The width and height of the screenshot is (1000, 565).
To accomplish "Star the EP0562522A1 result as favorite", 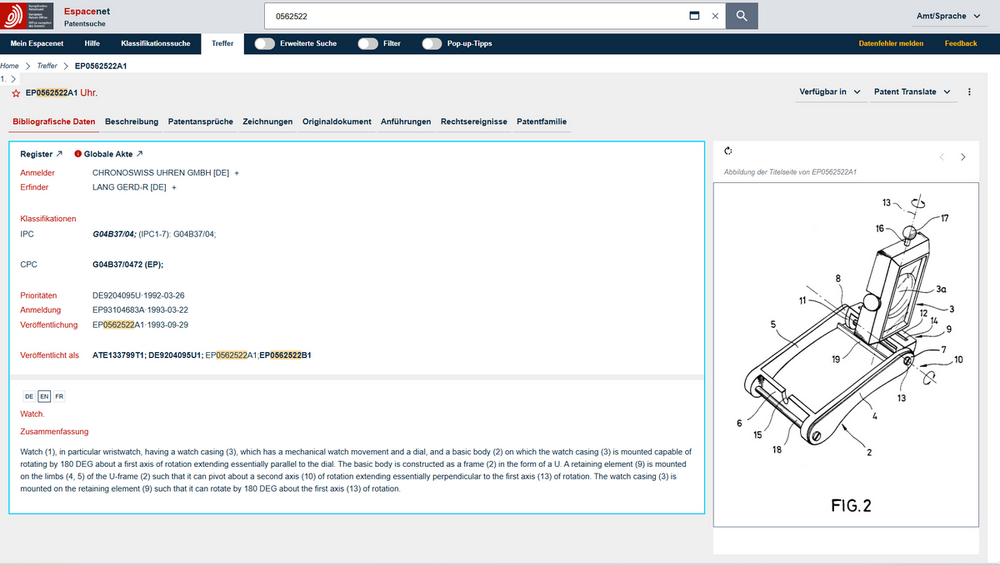I will (x=16, y=93).
